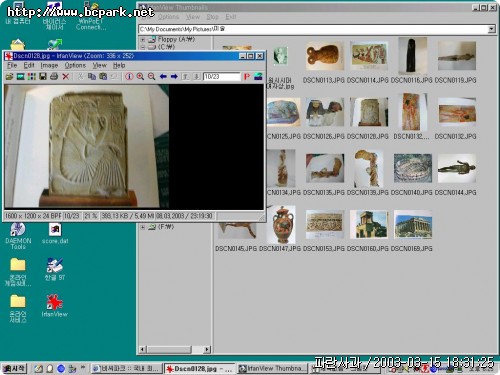Image resolution: width=500 pixels, height=375 pixels.
Task: Open the Image menu in IrfanView
Action: click(49, 65)
